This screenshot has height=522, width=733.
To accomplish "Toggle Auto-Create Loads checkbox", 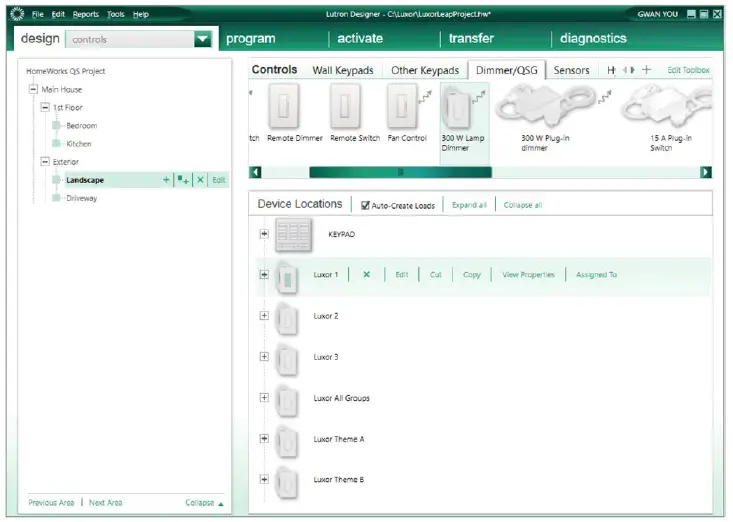I will point(365,205).
